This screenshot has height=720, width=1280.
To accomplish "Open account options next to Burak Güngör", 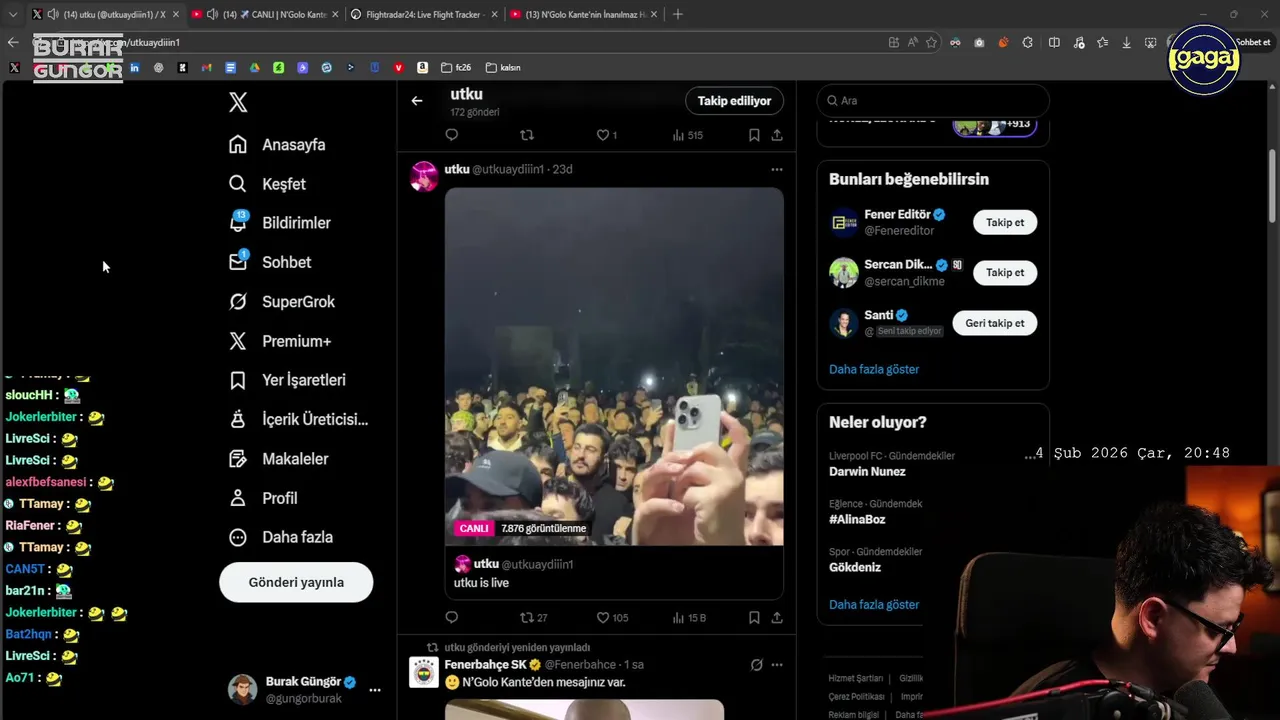I will [x=375, y=690].
